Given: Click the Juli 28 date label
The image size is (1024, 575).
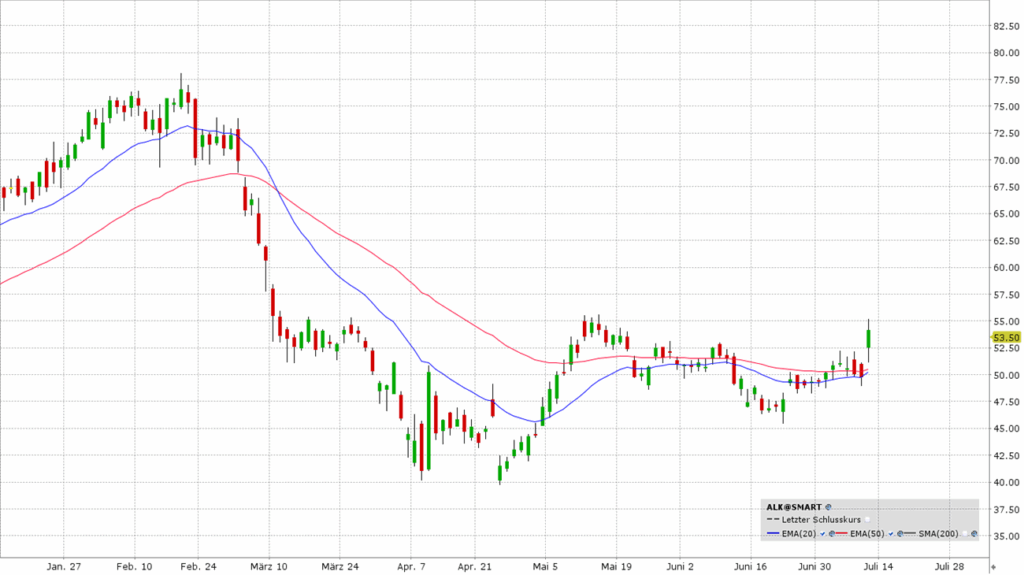Looking at the screenshot, I should [x=950, y=567].
